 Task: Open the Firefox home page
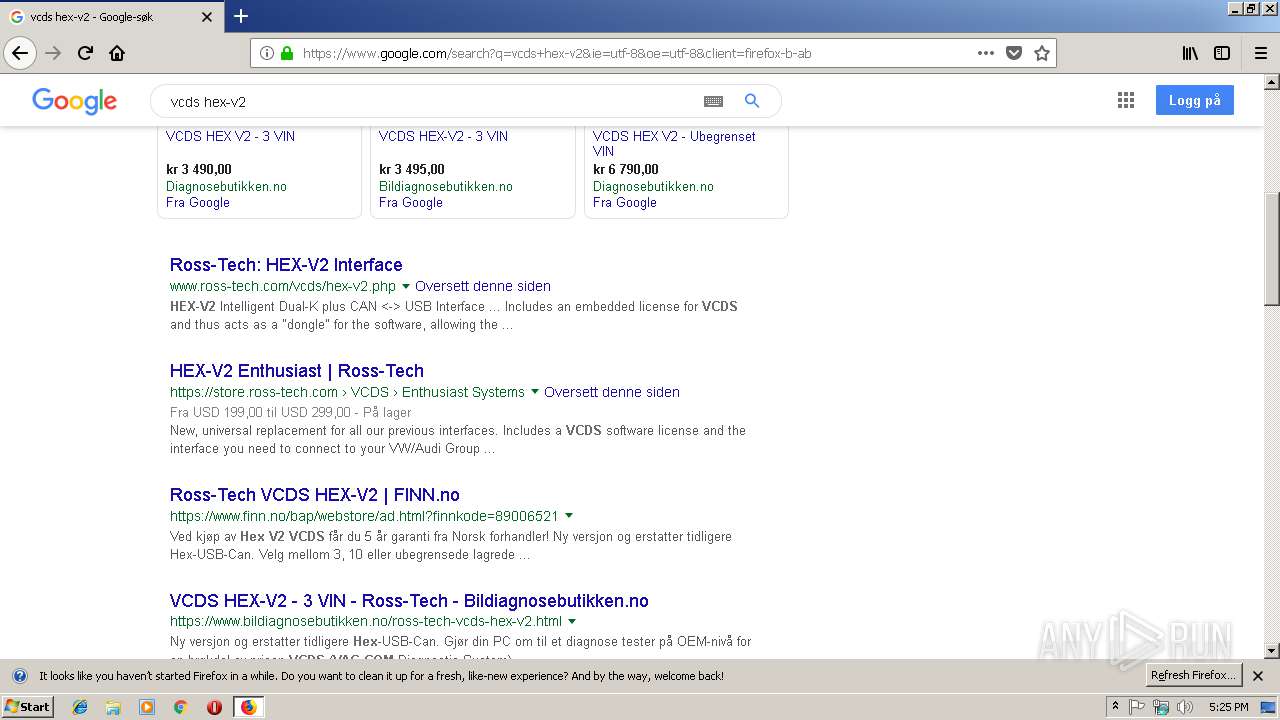tap(117, 53)
